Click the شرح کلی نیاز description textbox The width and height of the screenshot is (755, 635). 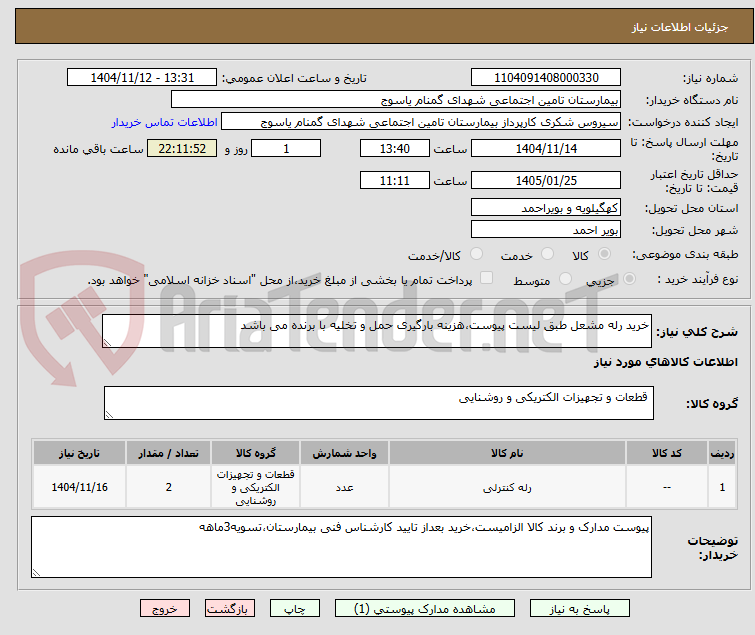coord(377,331)
